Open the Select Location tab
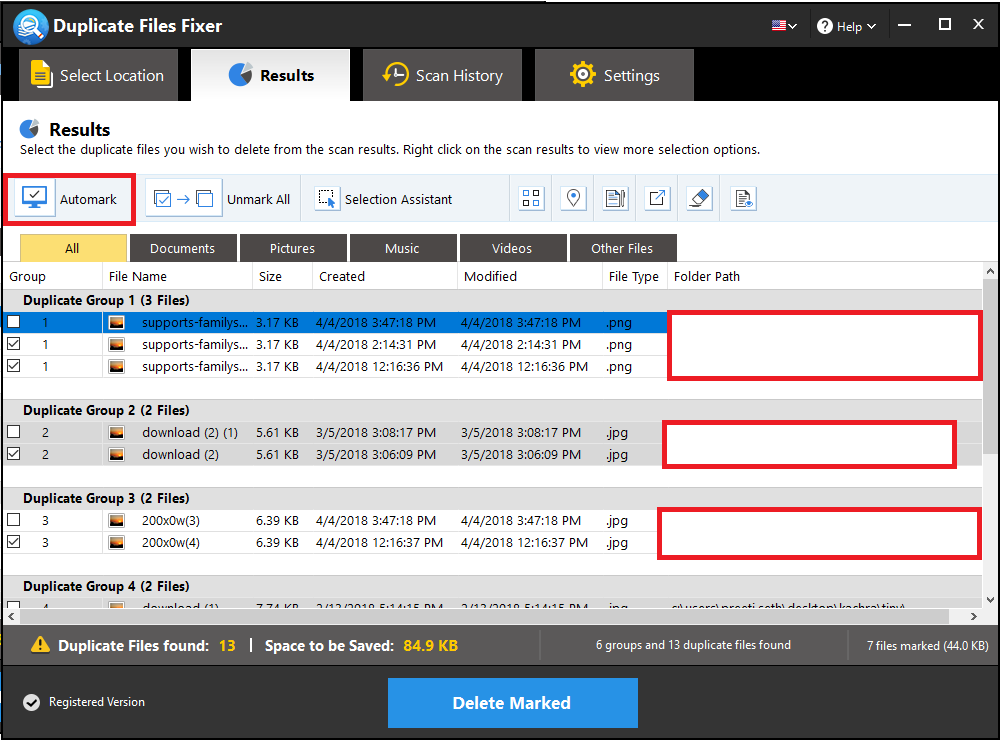The image size is (1000, 741). coord(98,75)
